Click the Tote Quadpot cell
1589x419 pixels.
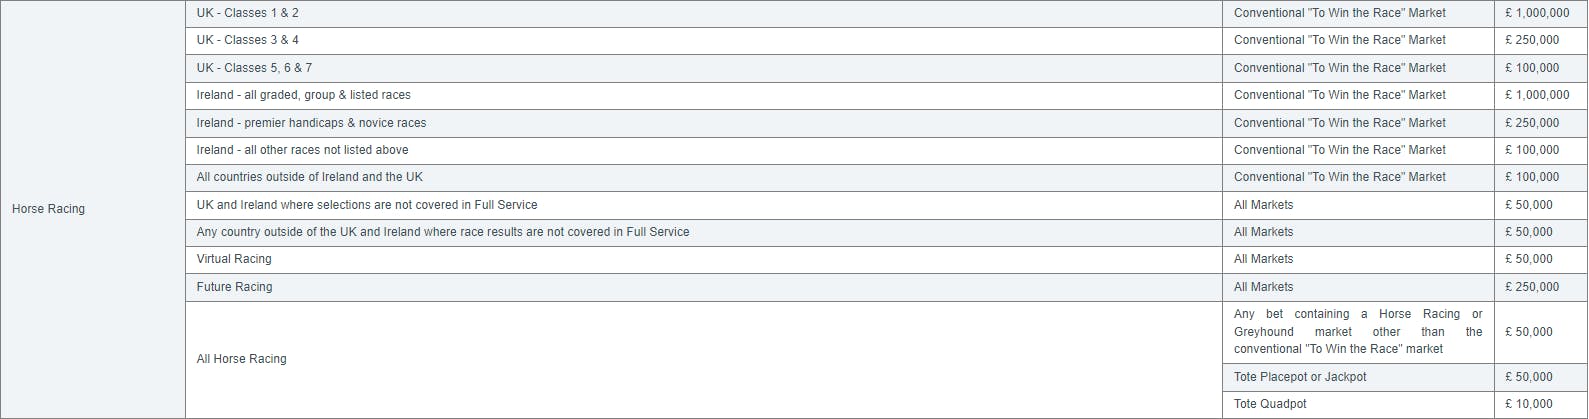point(1358,404)
